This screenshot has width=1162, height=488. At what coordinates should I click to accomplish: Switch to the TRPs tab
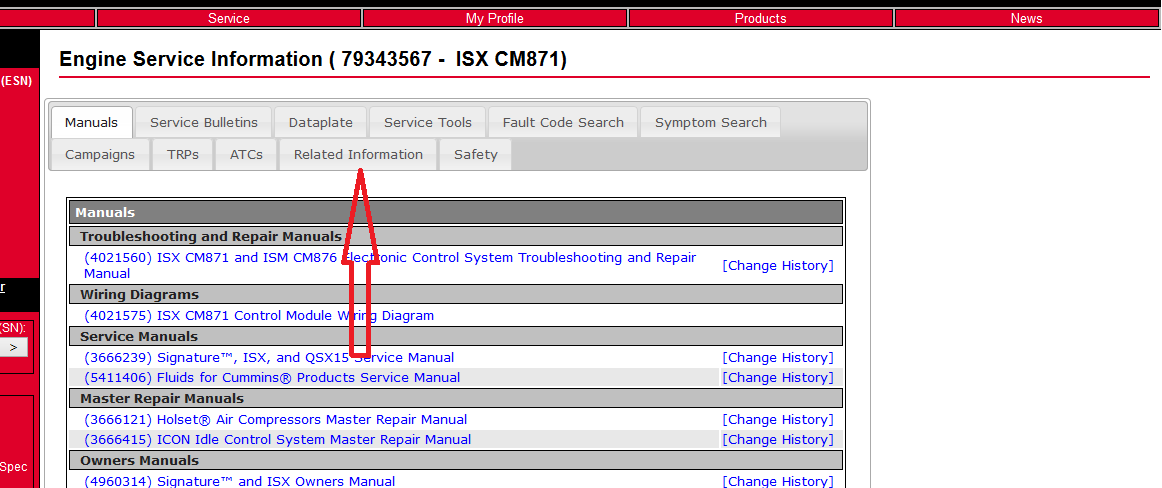183,155
